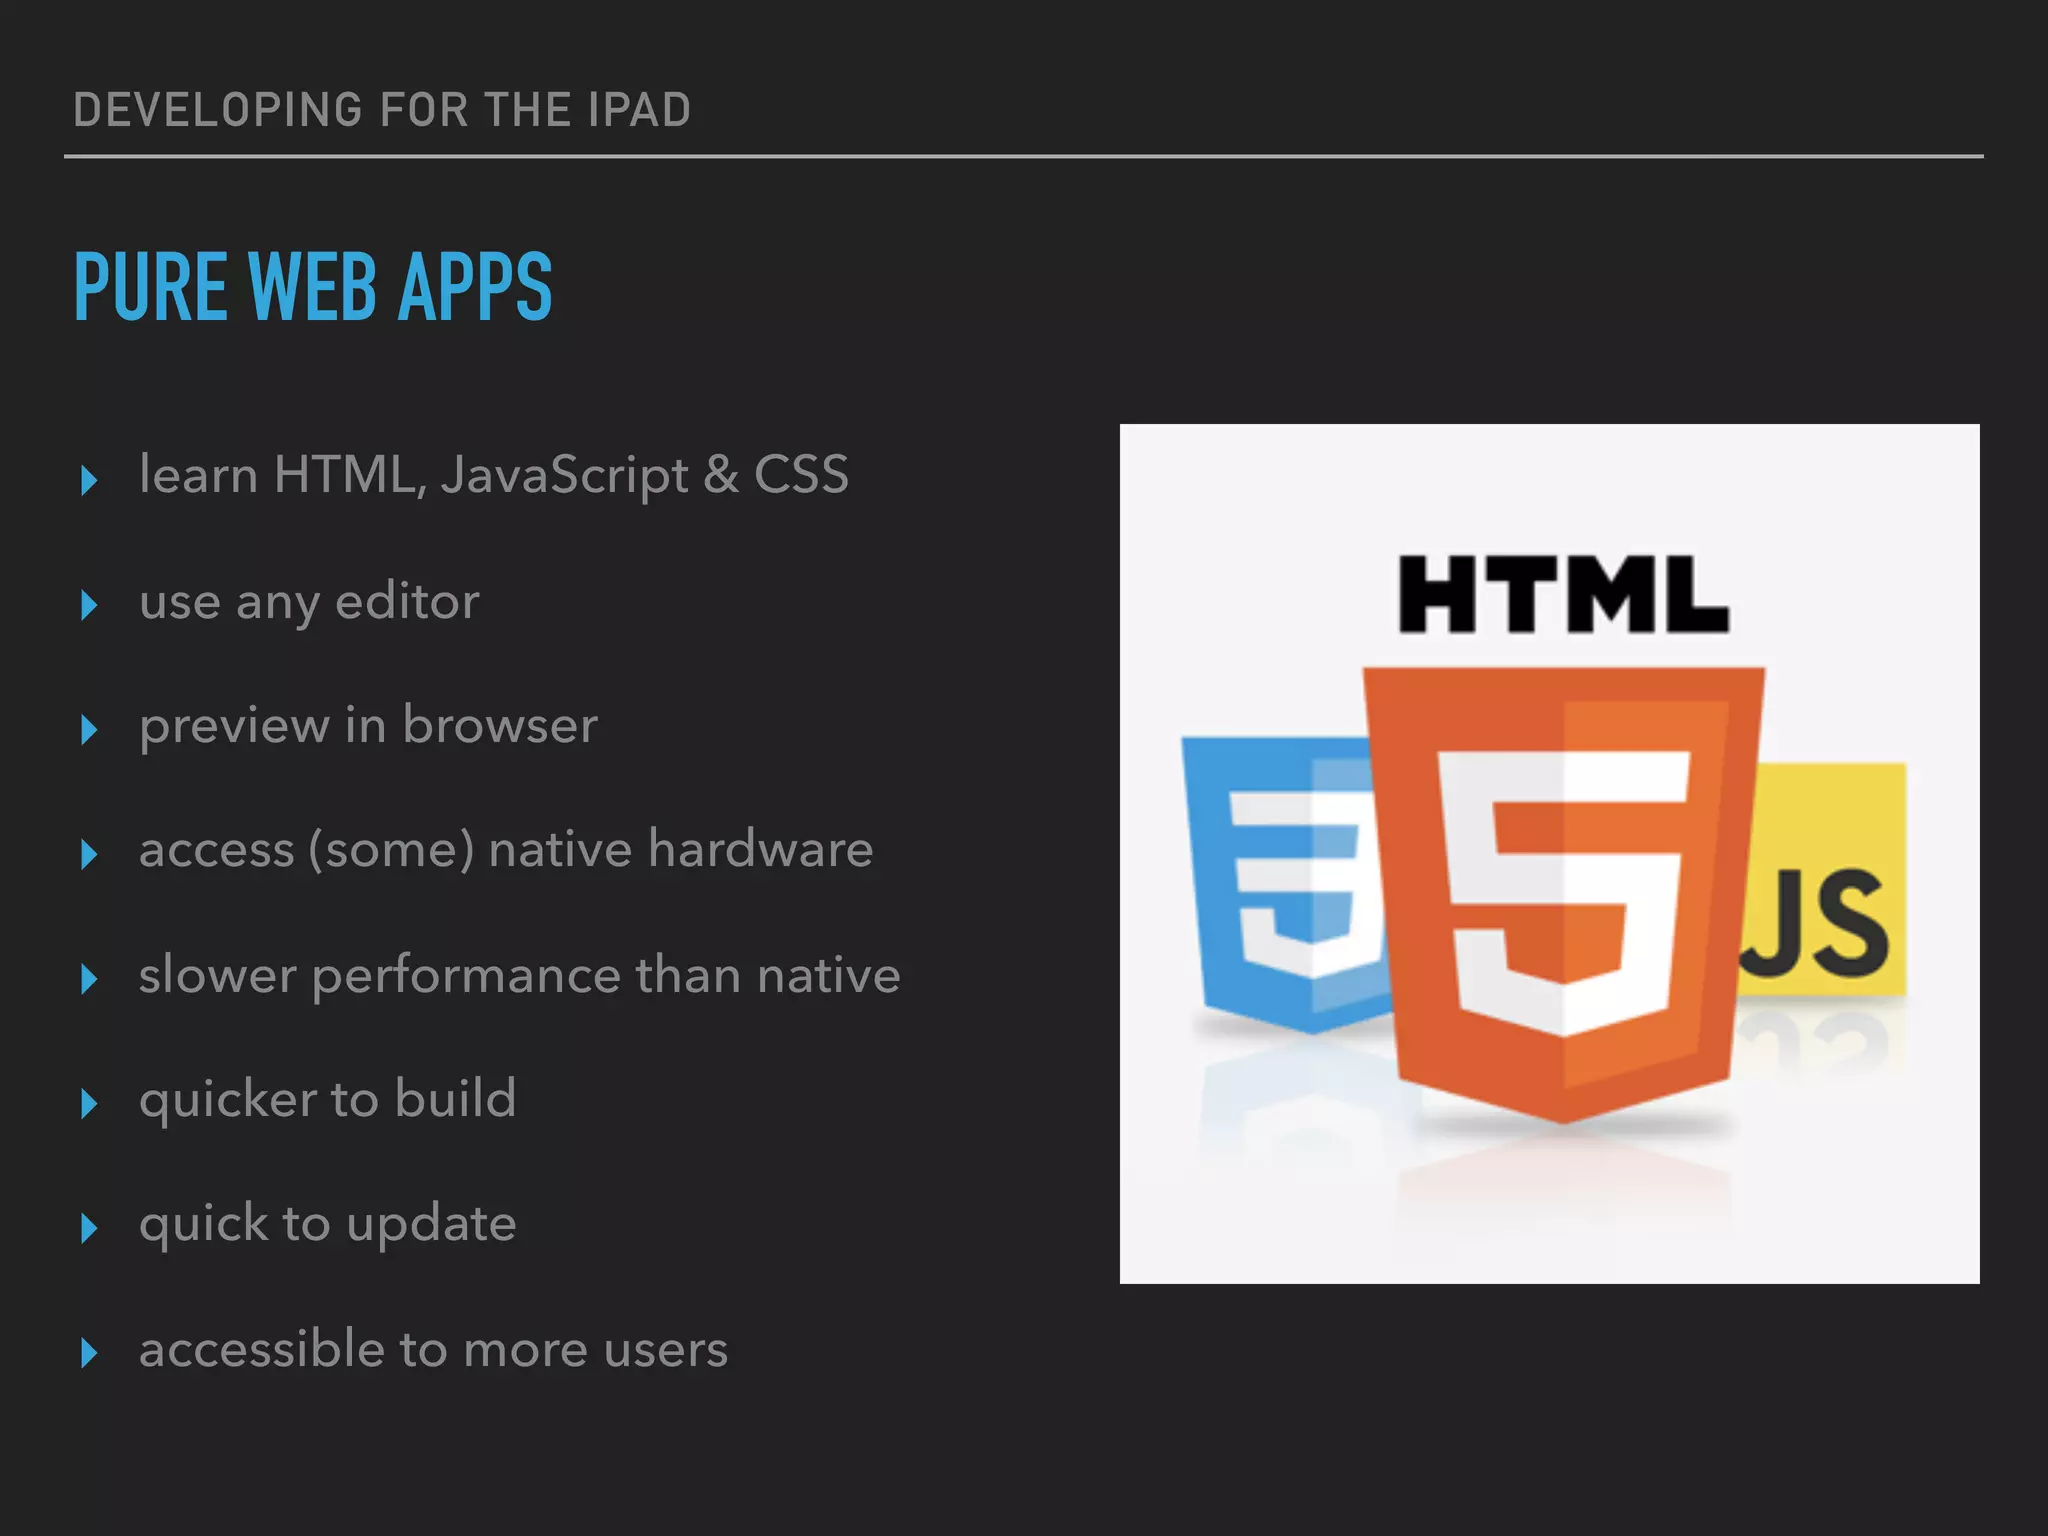Click the orange HTML5 shield logo
The height and width of the screenshot is (1536, 2048).
[1563, 894]
